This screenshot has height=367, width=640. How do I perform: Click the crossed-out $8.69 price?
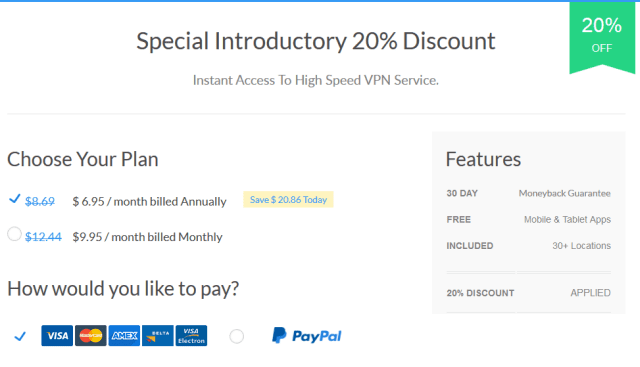40,201
